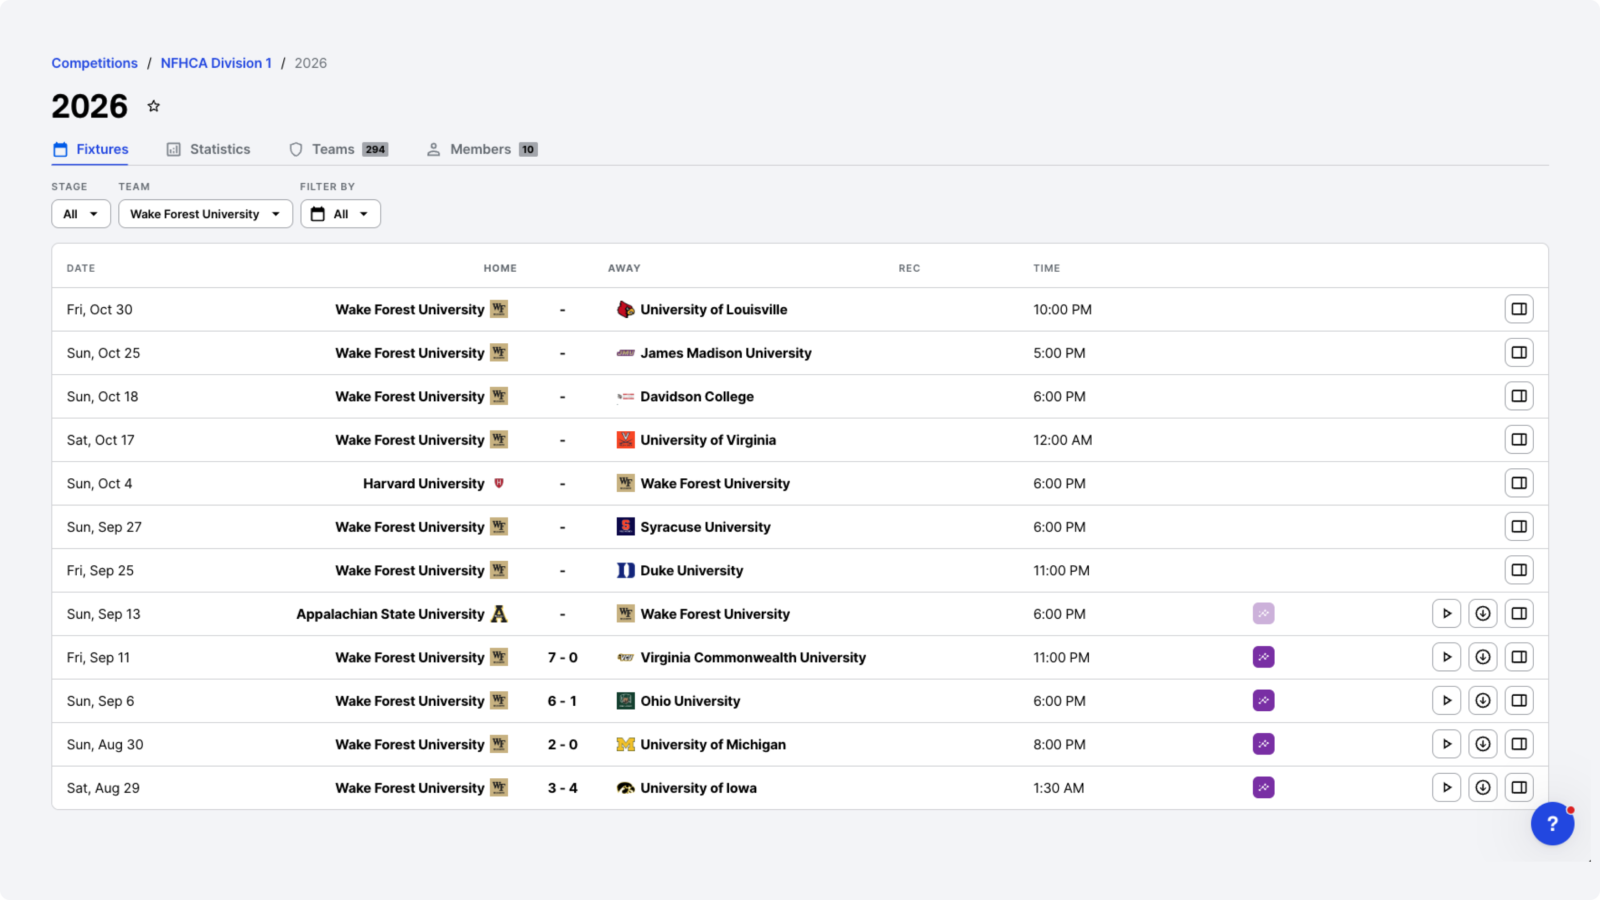Play the University of Iowa match video
Image resolution: width=1600 pixels, height=900 pixels.
pos(1447,788)
